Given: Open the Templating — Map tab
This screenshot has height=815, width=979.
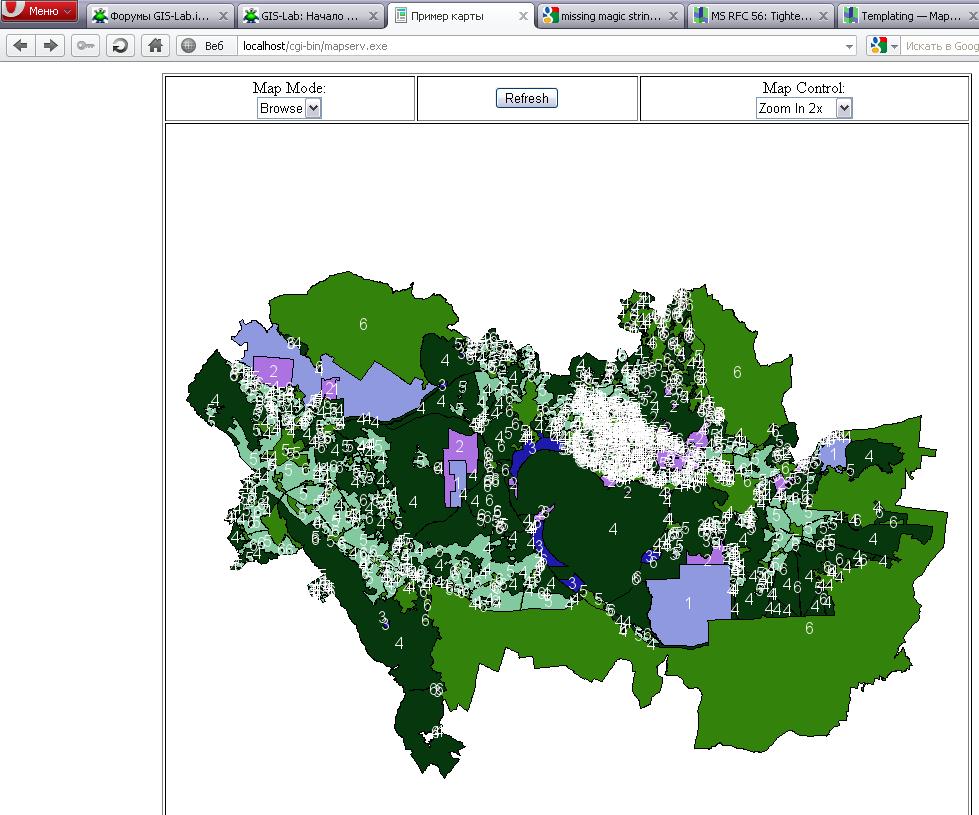Looking at the screenshot, I should (908, 16).
